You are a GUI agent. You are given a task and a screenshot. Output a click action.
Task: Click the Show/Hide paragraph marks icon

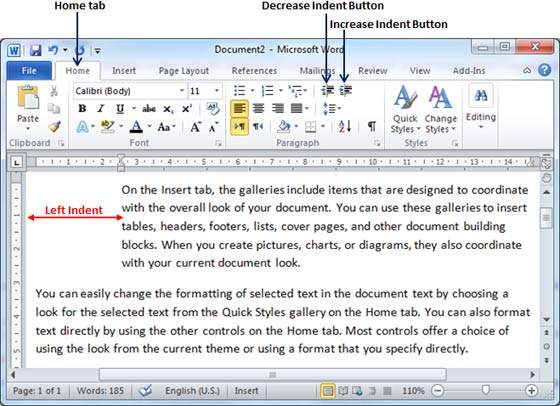(x=372, y=126)
